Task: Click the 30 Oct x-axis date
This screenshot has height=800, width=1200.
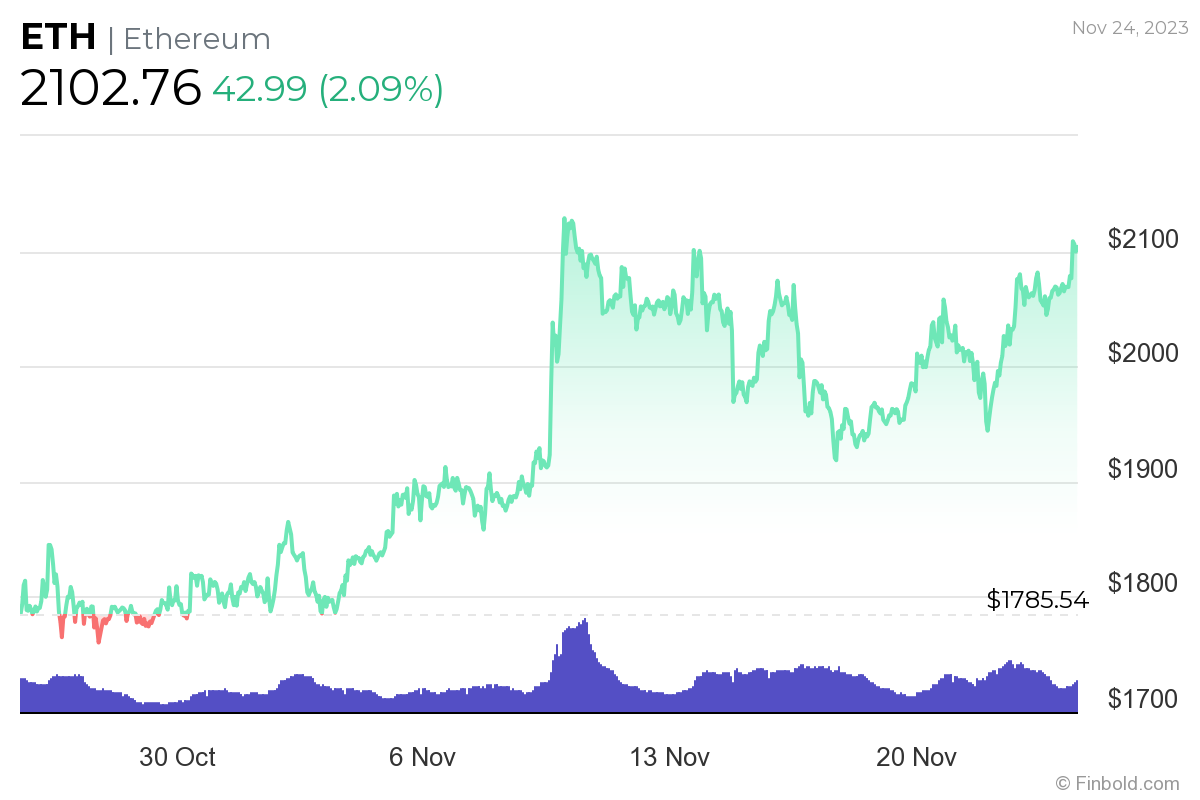Action: [177, 757]
